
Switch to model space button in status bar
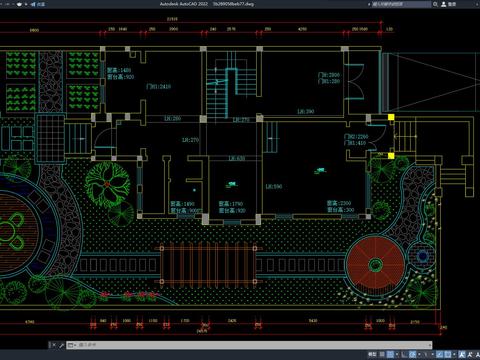point(372,354)
